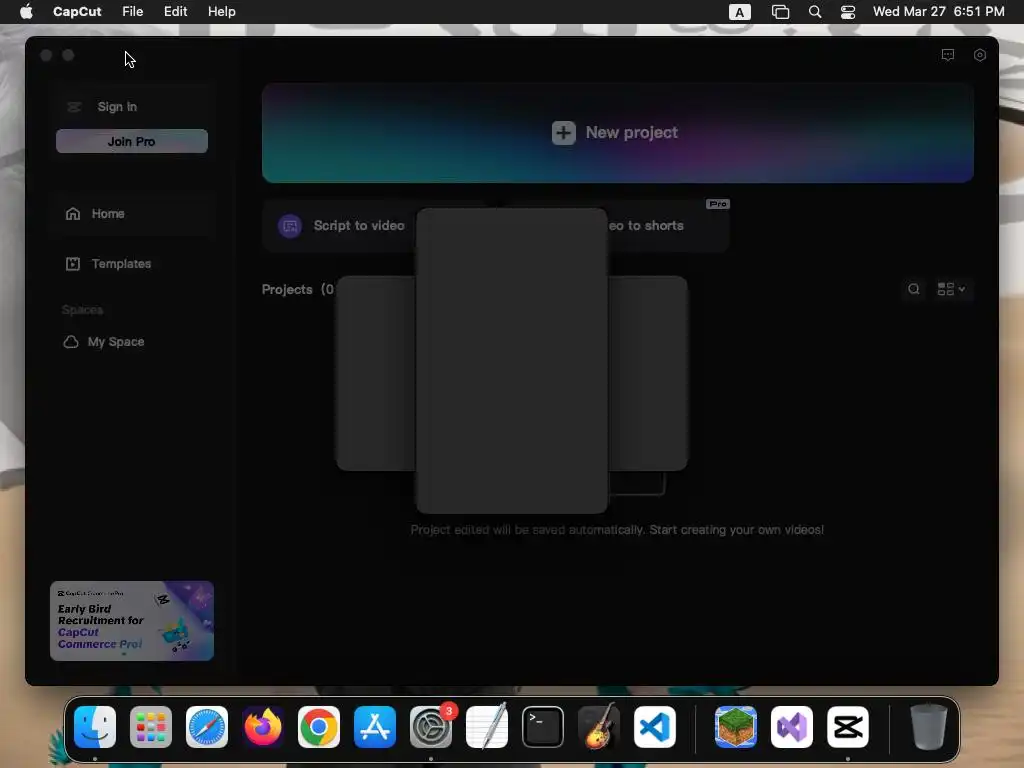Open the Edit menu
Screen dimensions: 1024x768
point(175,12)
